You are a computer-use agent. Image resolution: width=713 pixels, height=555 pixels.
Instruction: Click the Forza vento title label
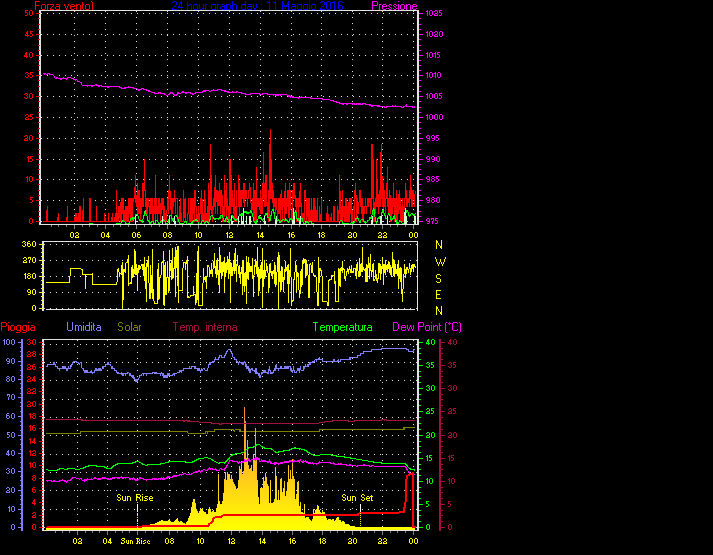tap(65, 6)
